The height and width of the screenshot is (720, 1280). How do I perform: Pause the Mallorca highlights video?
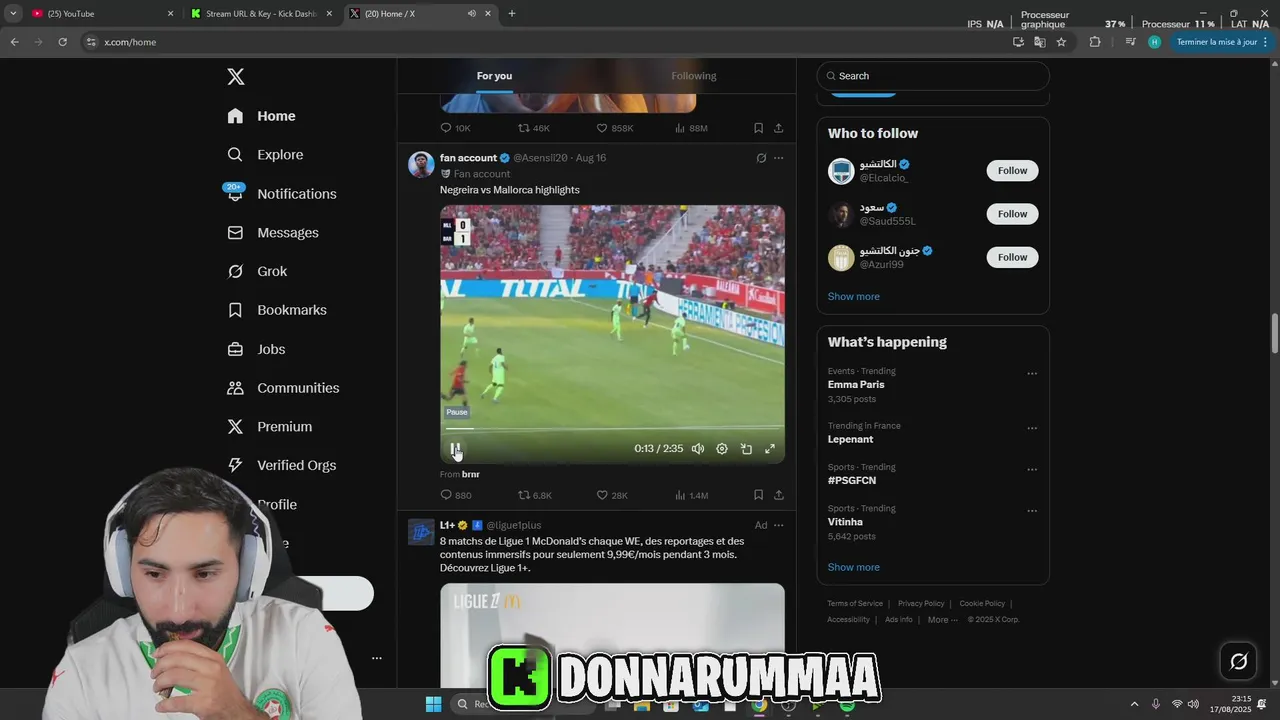pos(455,449)
